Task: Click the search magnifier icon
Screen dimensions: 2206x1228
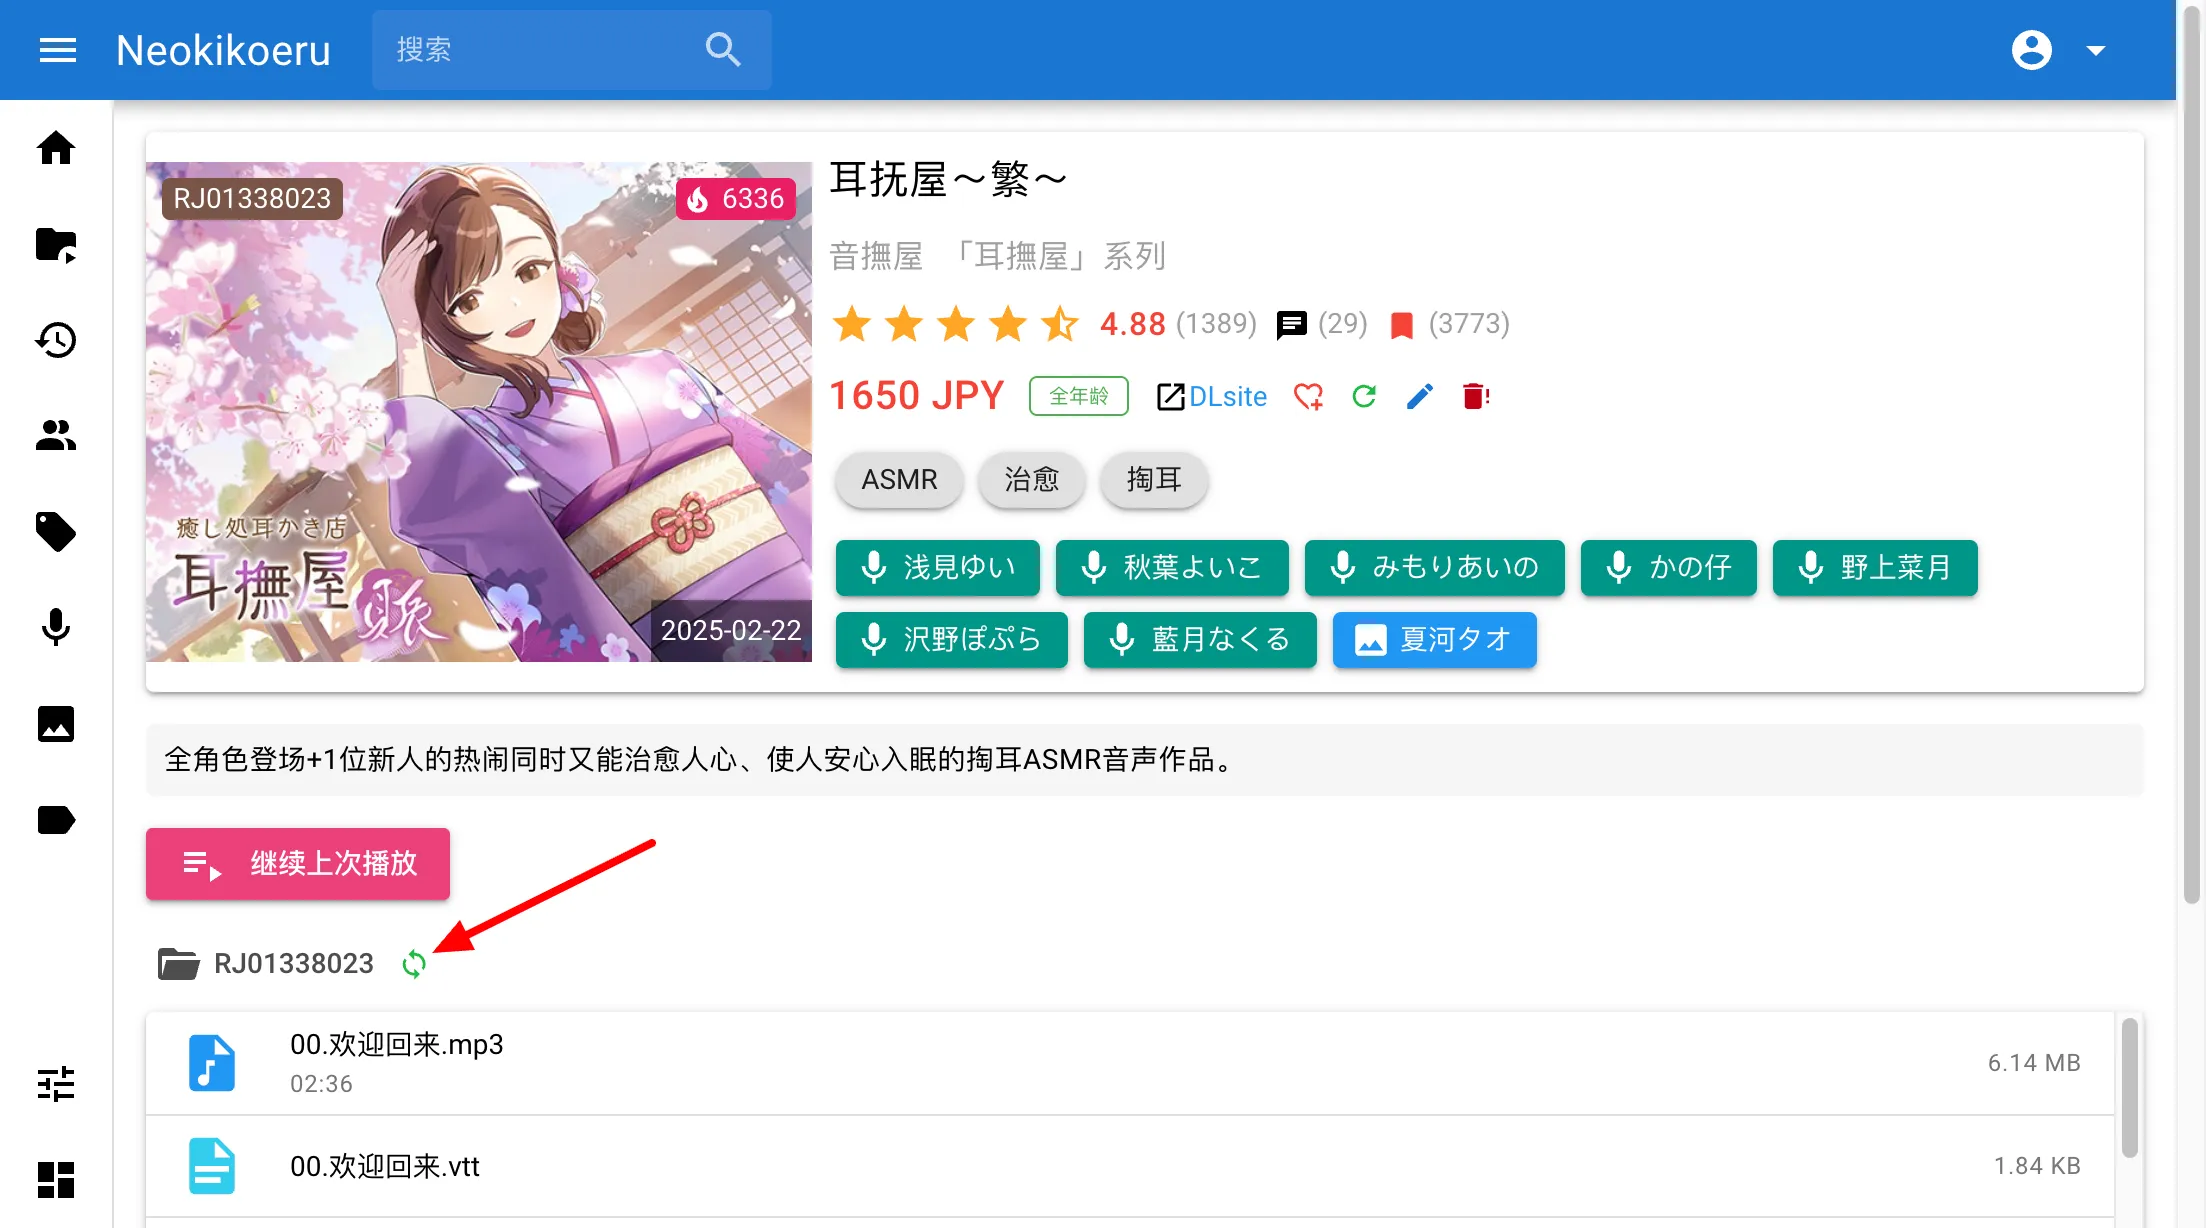Action: pyautogui.click(x=722, y=50)
